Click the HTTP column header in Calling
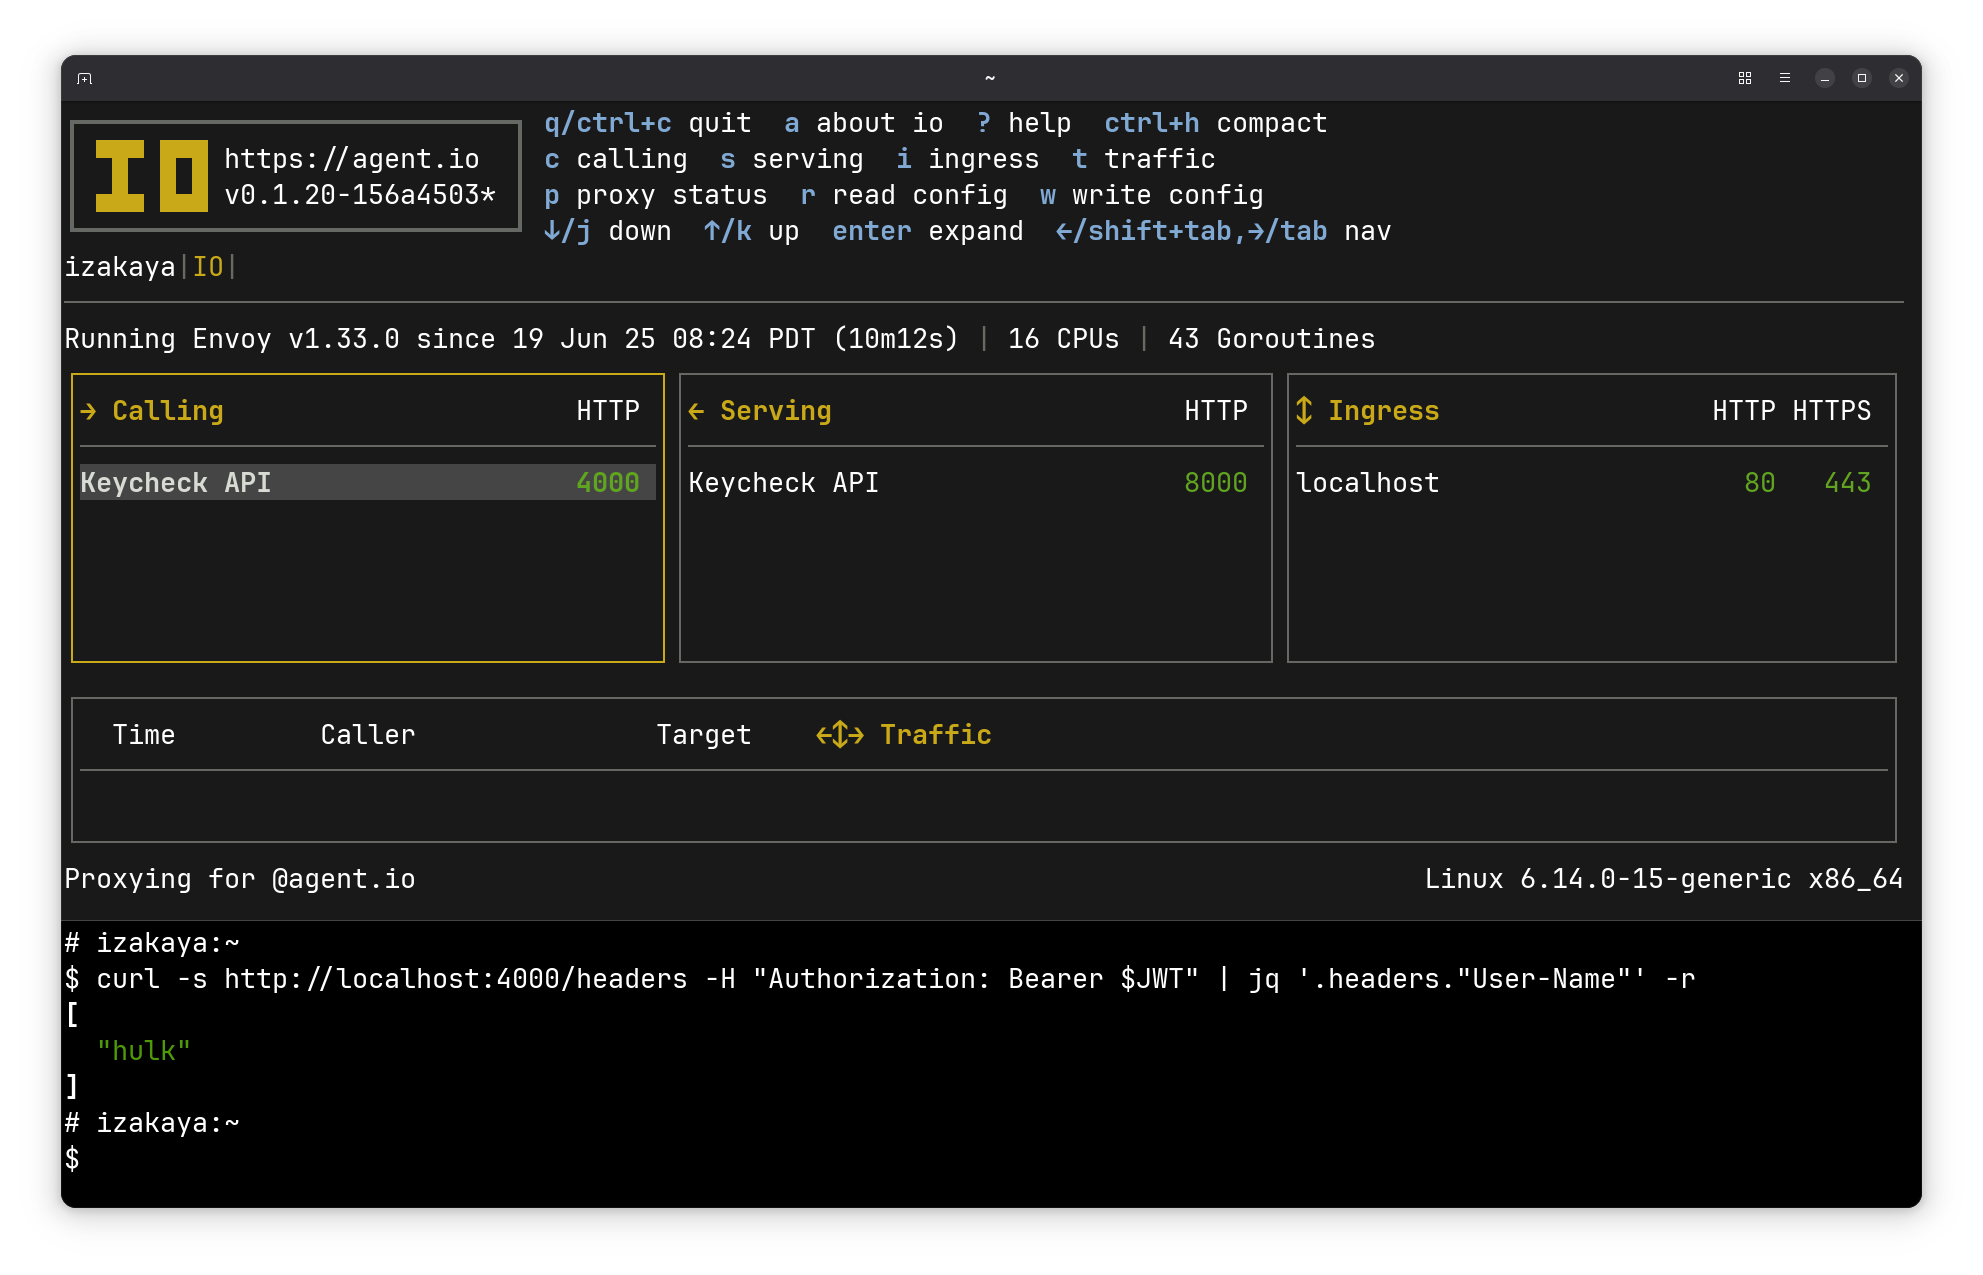1983x1275 pixels. [x=608, y=411]
